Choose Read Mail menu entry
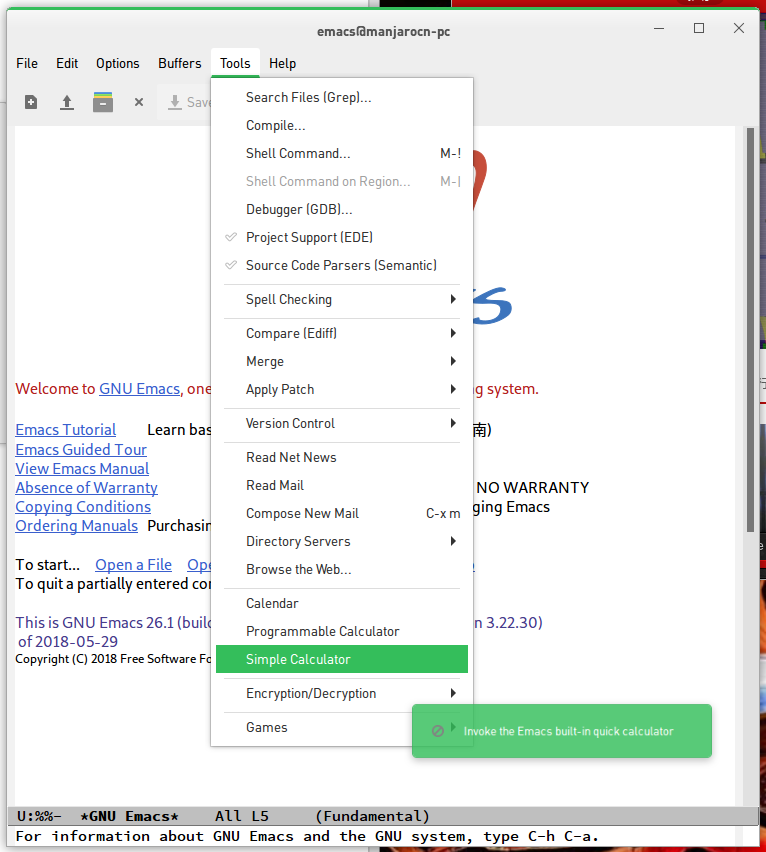766x852 pixels. (342, 486)
